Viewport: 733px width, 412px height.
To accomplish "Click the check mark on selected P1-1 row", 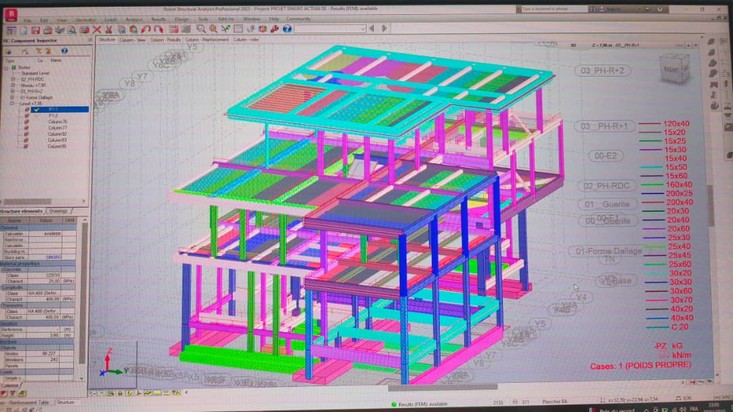I will [x=36, y=109].
